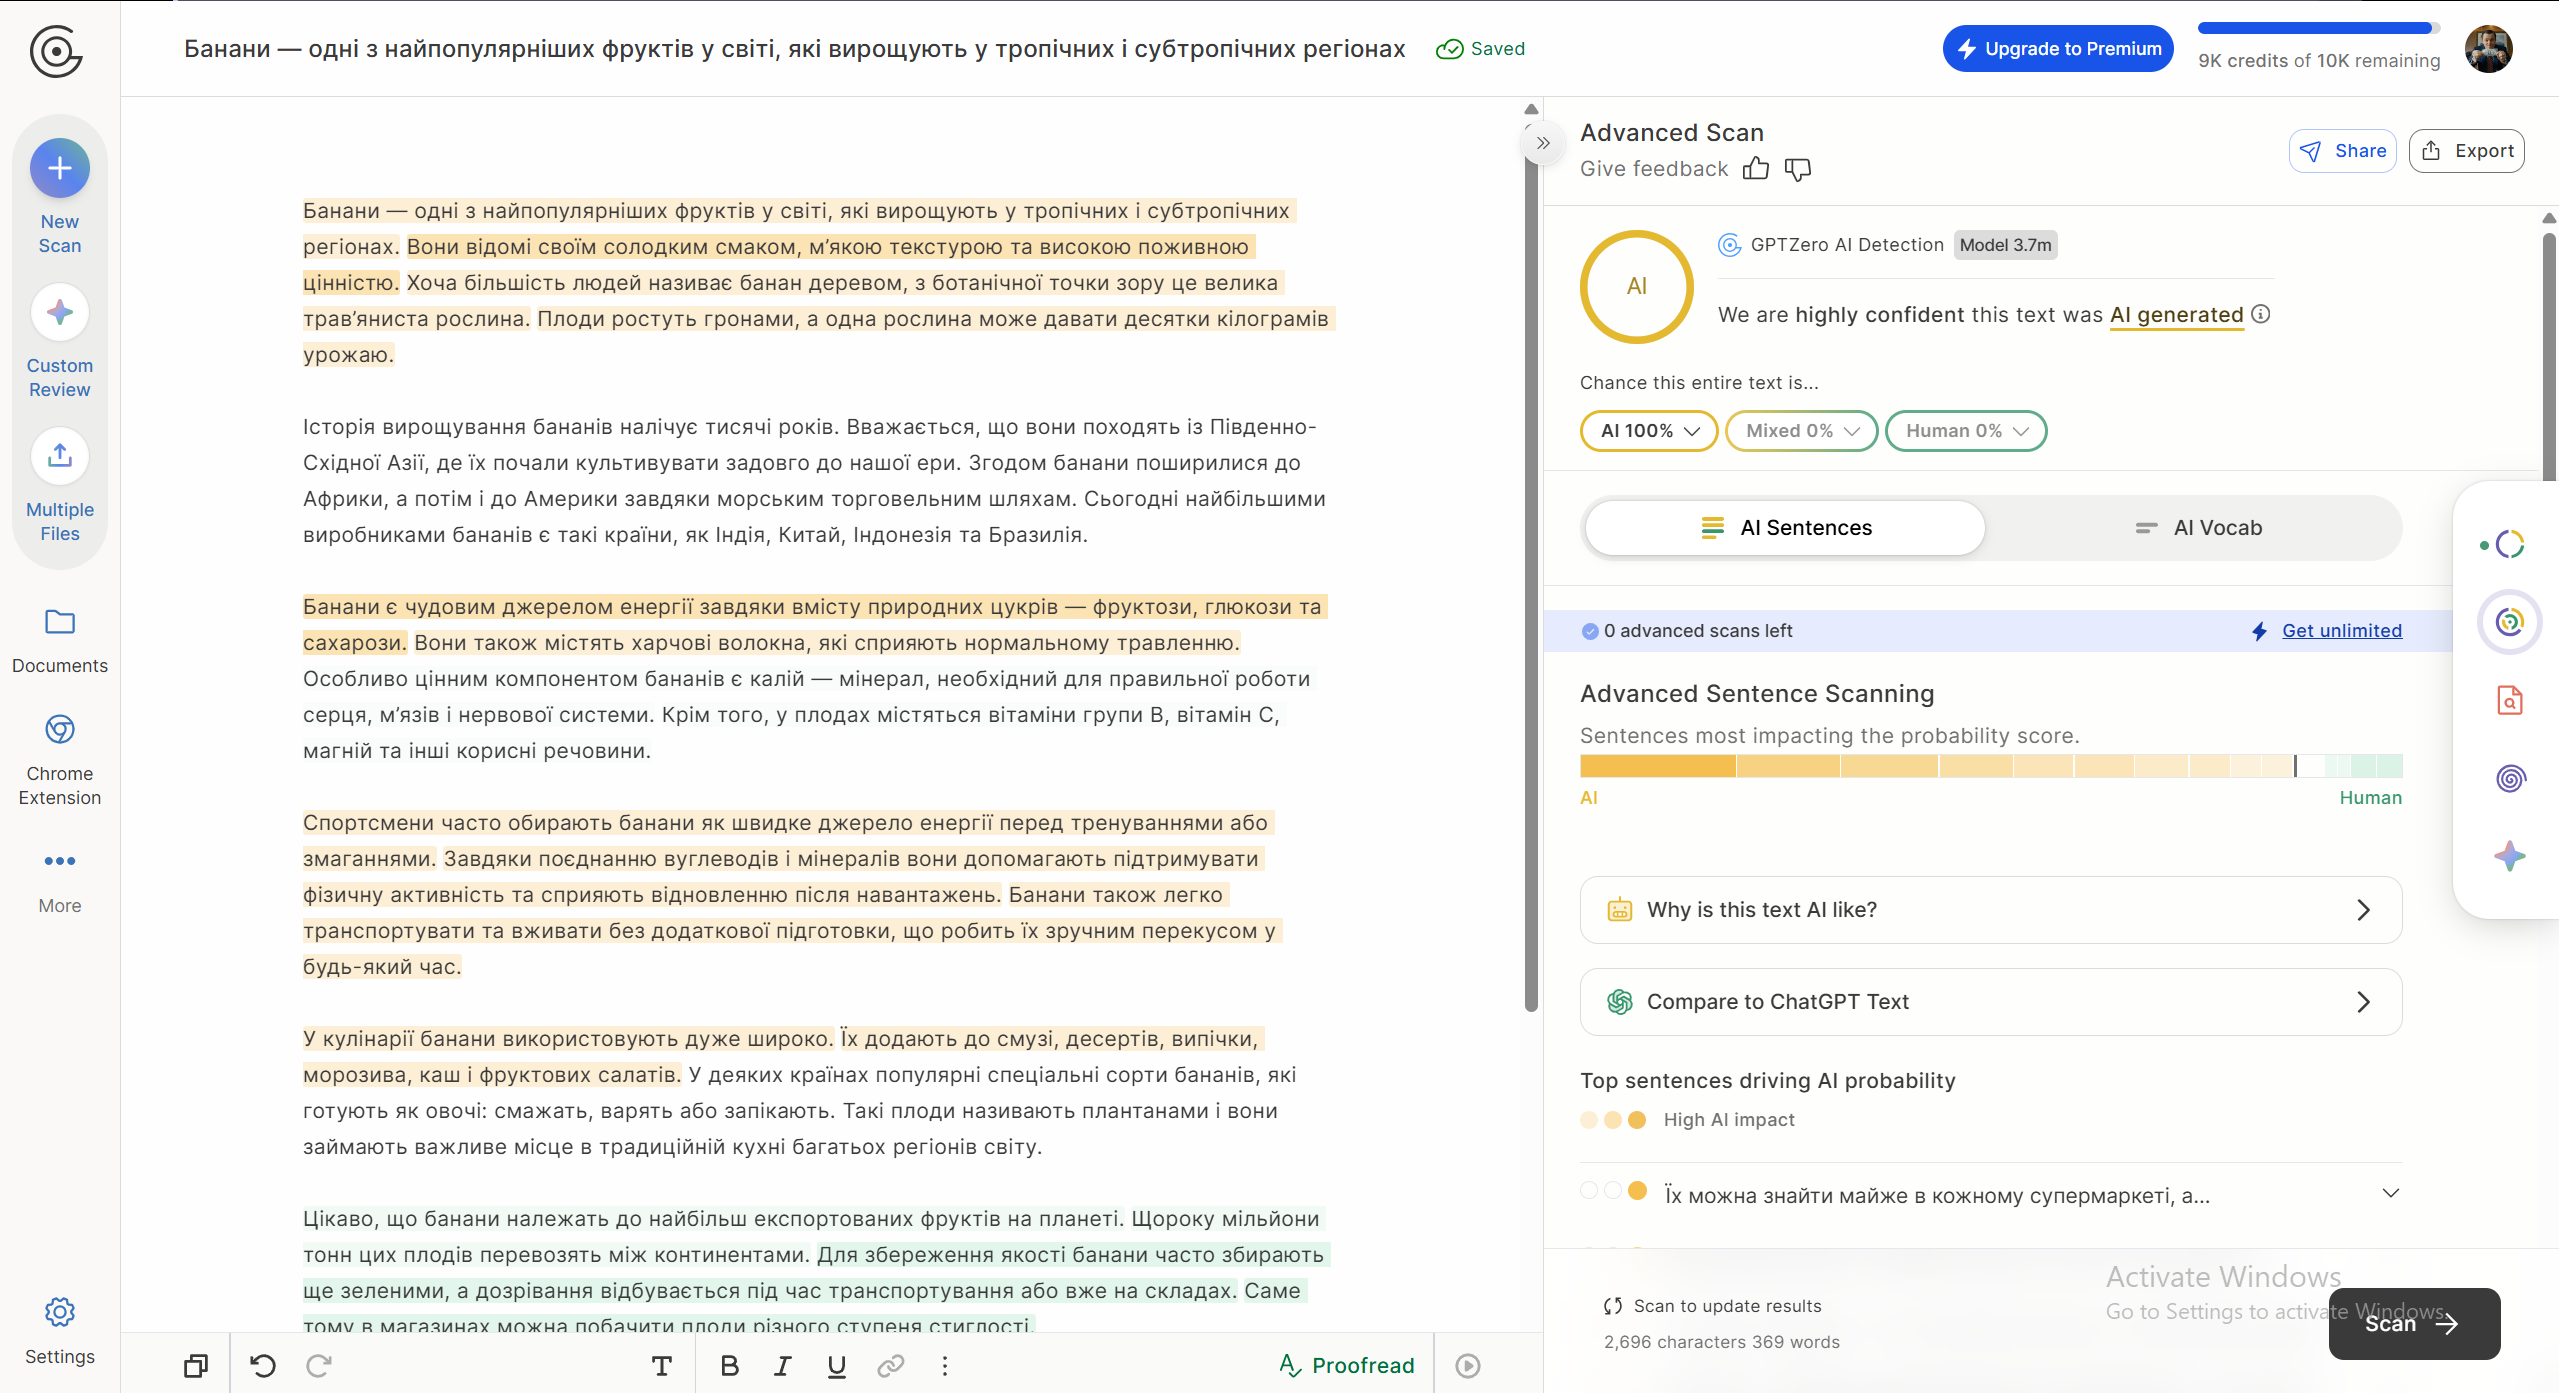This screenshot has width=2559, height=1393.
Task: Click the GPTZero logo icon
Action: [x=56, y=50]
